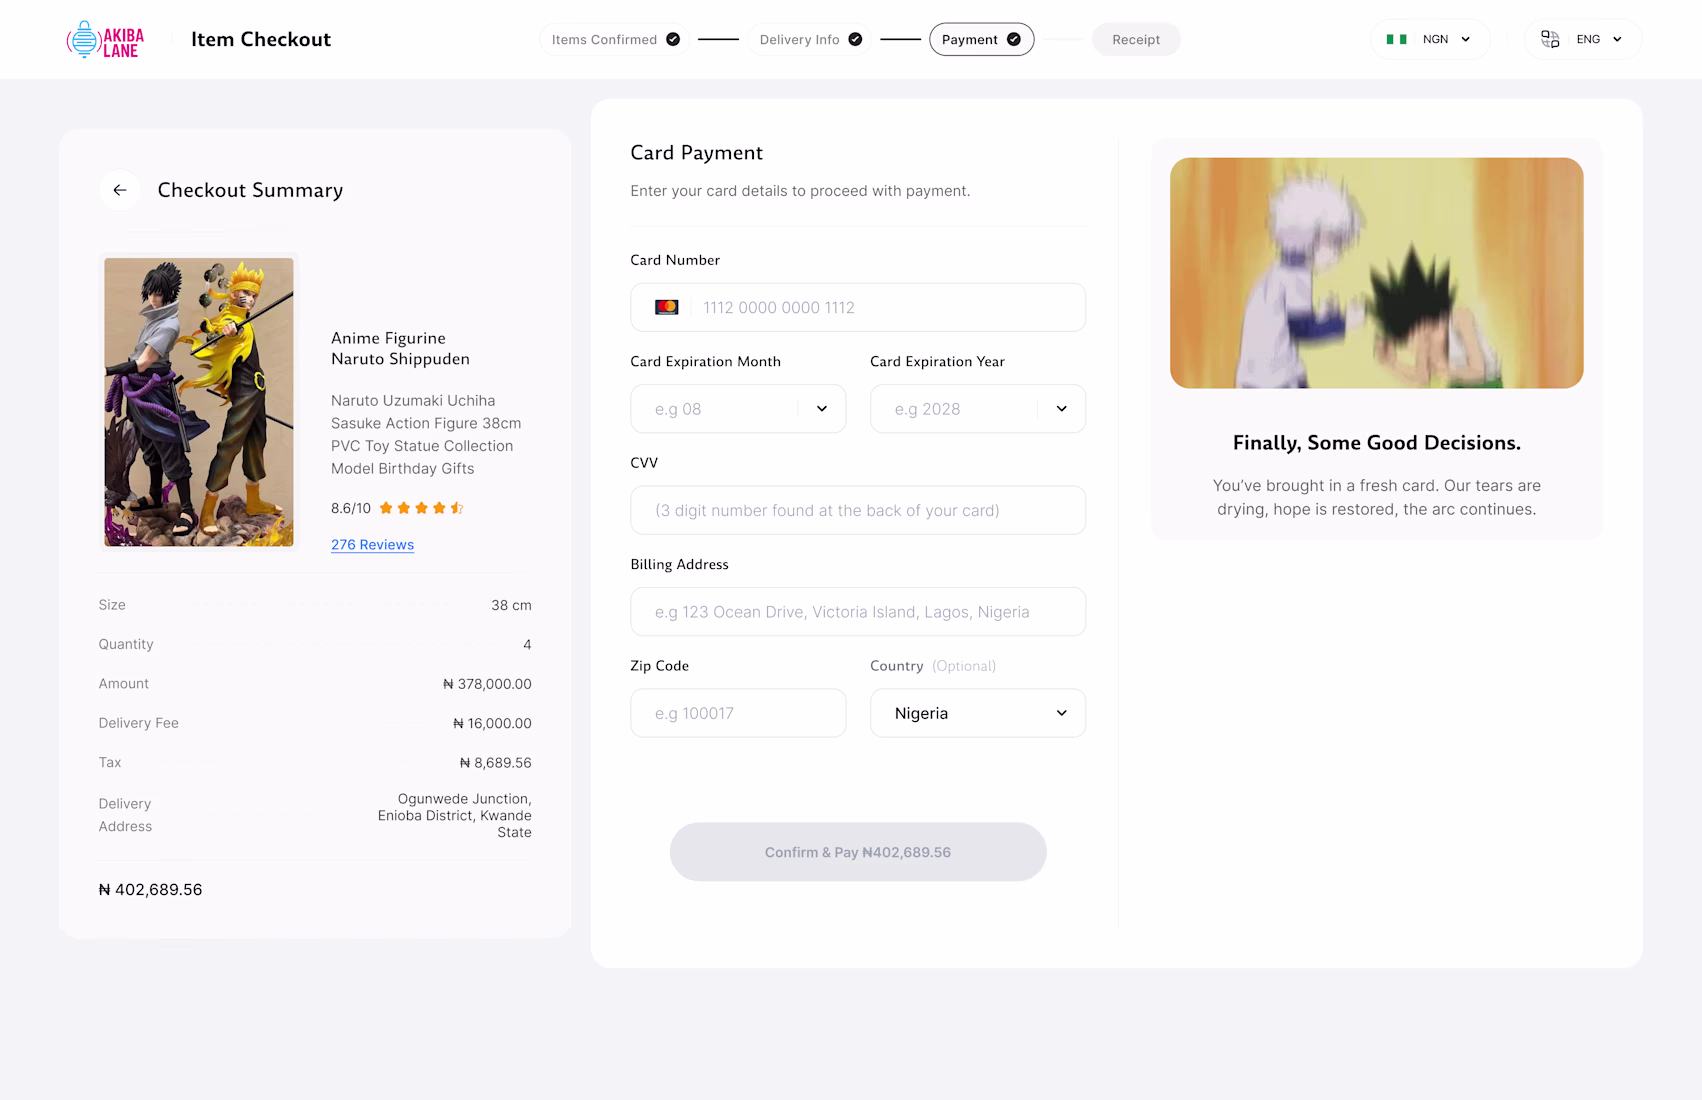Screen dimensions: 1702x1100
Task: Click the Delivery Info checkmark icon
Action: [855, 39]
